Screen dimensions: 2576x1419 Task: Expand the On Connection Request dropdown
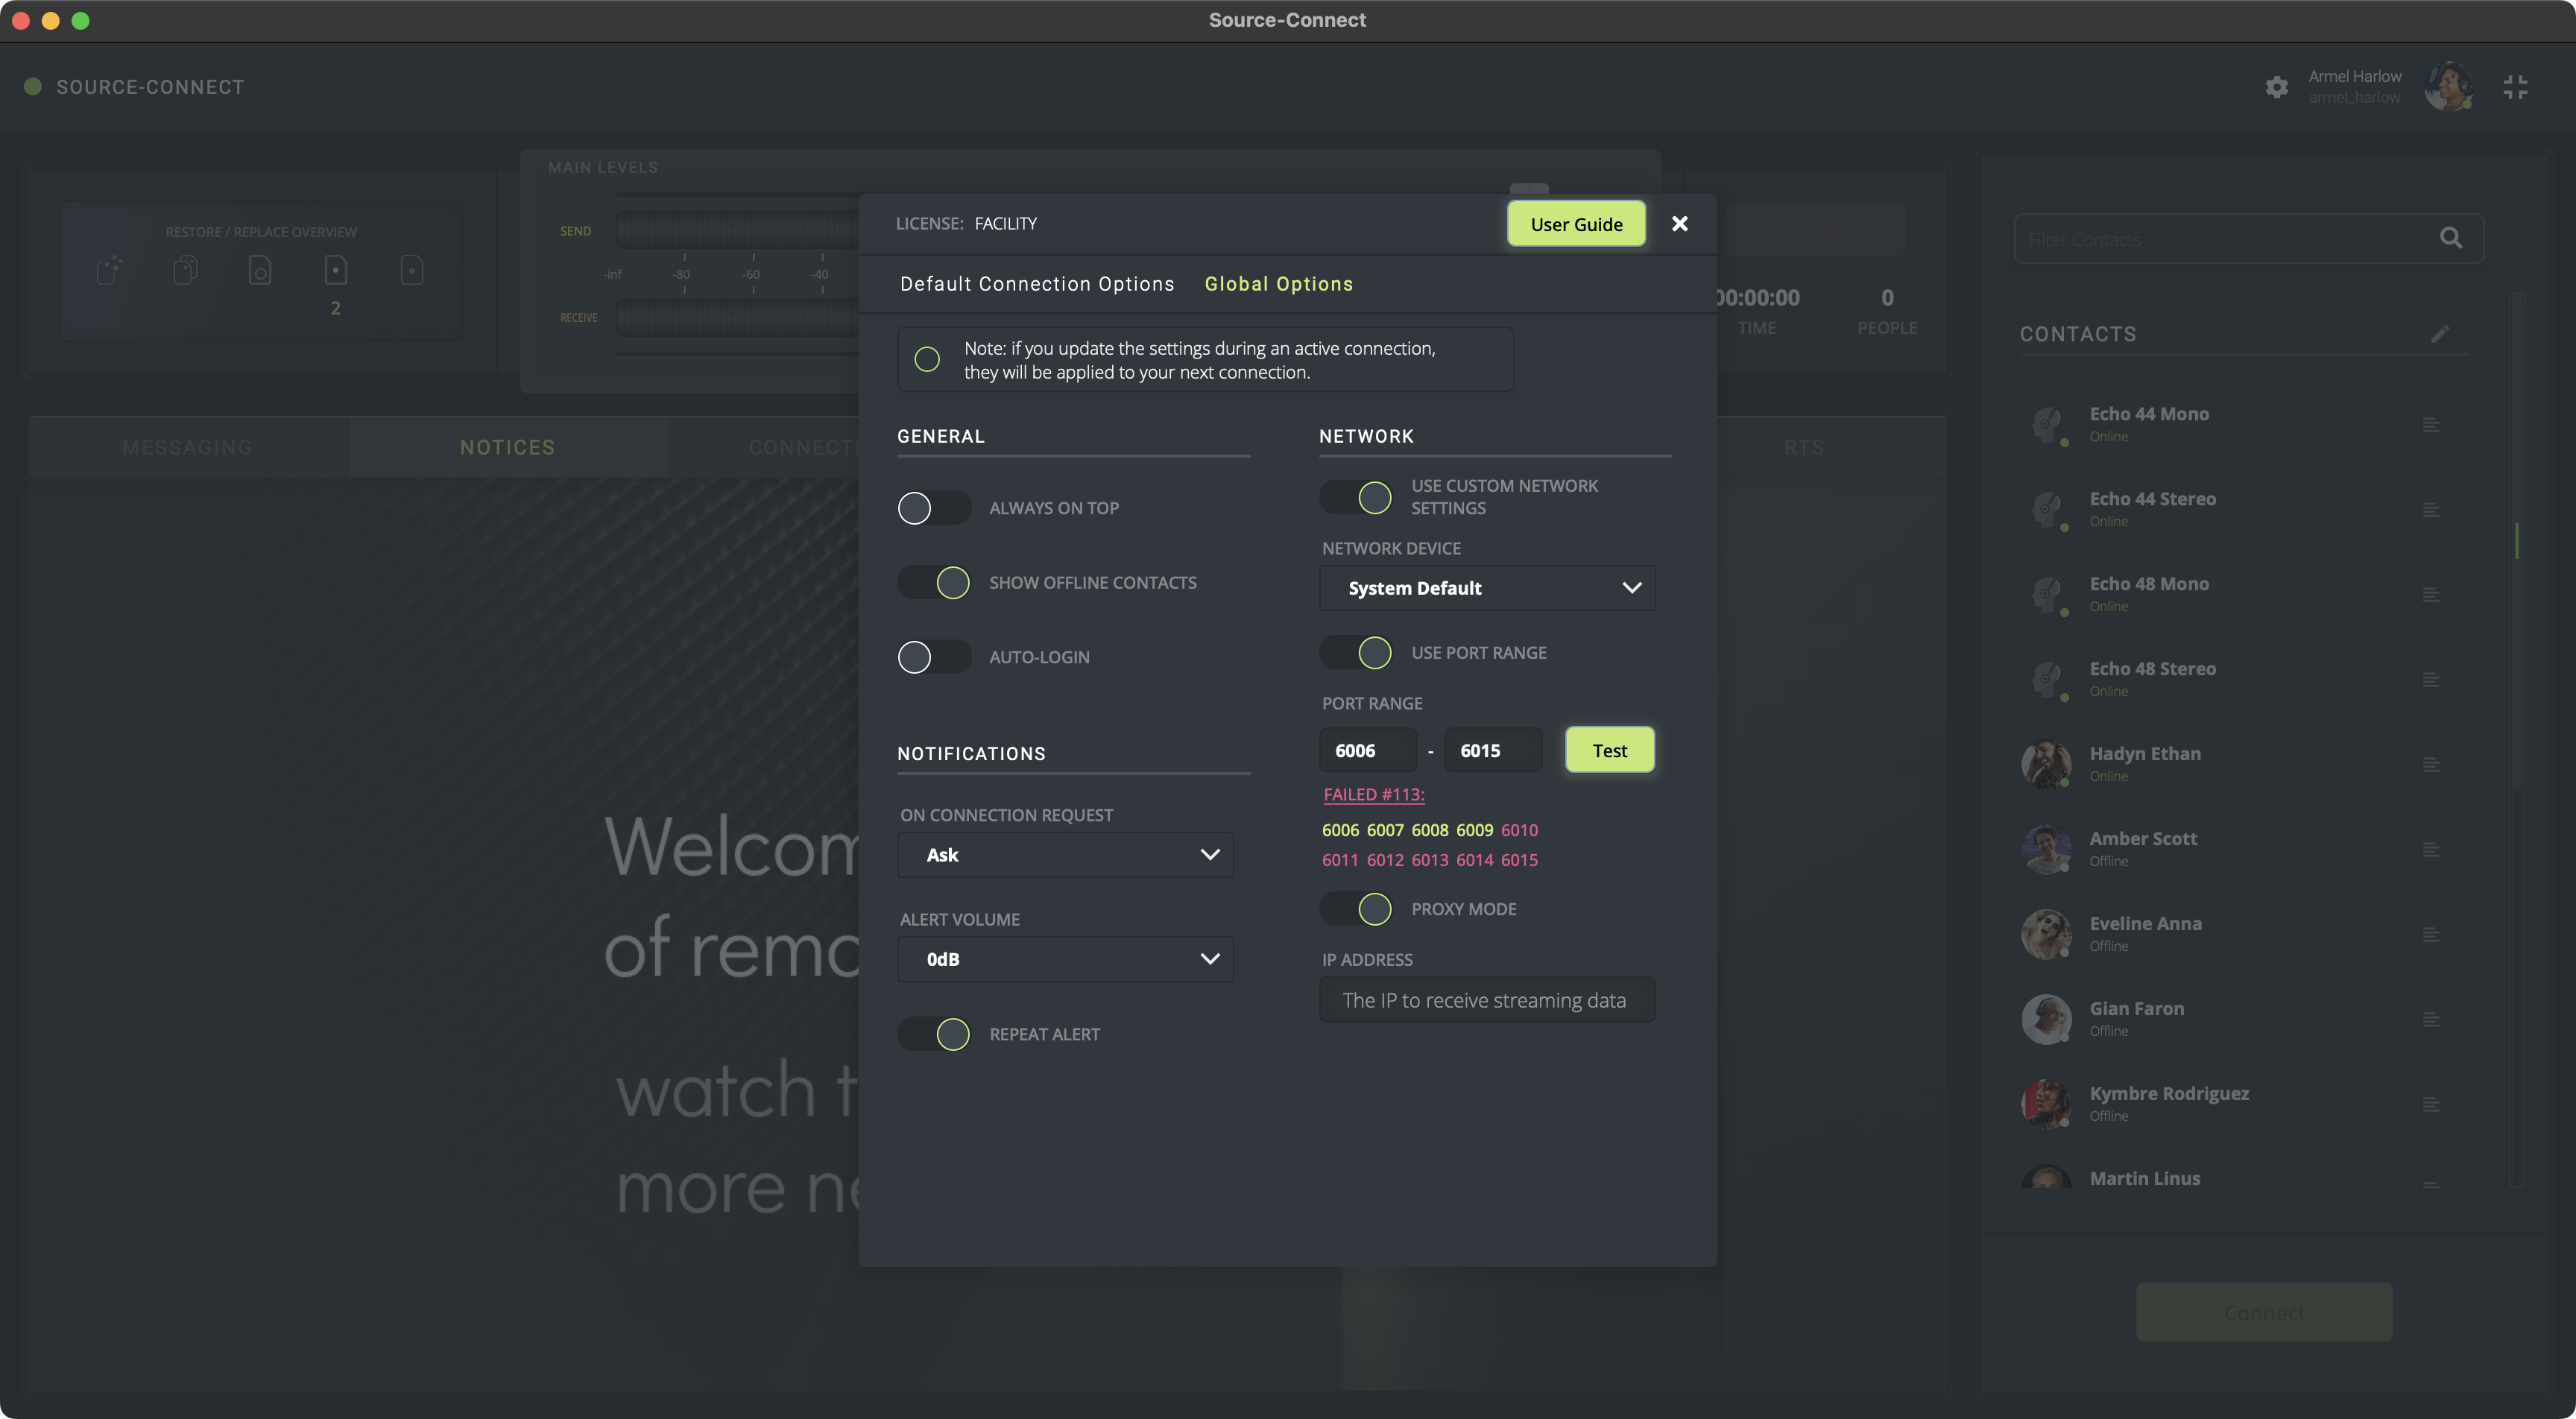[x=1065, y=855]
